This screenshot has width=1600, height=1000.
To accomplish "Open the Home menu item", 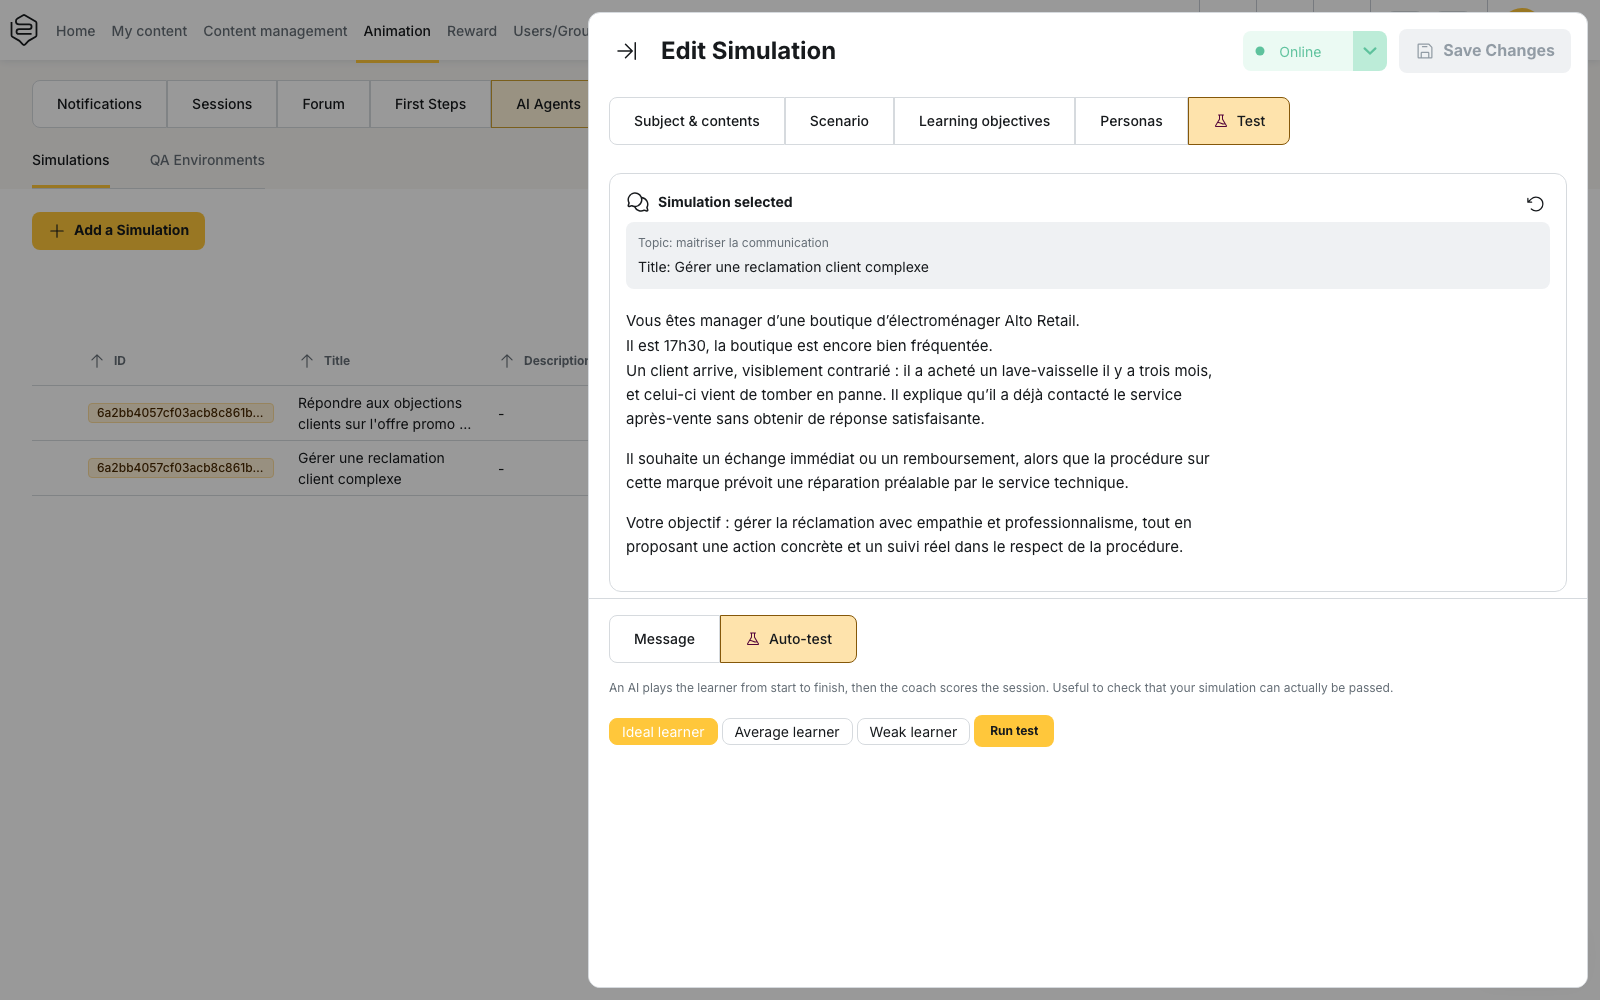I will (x=76, y=31).
